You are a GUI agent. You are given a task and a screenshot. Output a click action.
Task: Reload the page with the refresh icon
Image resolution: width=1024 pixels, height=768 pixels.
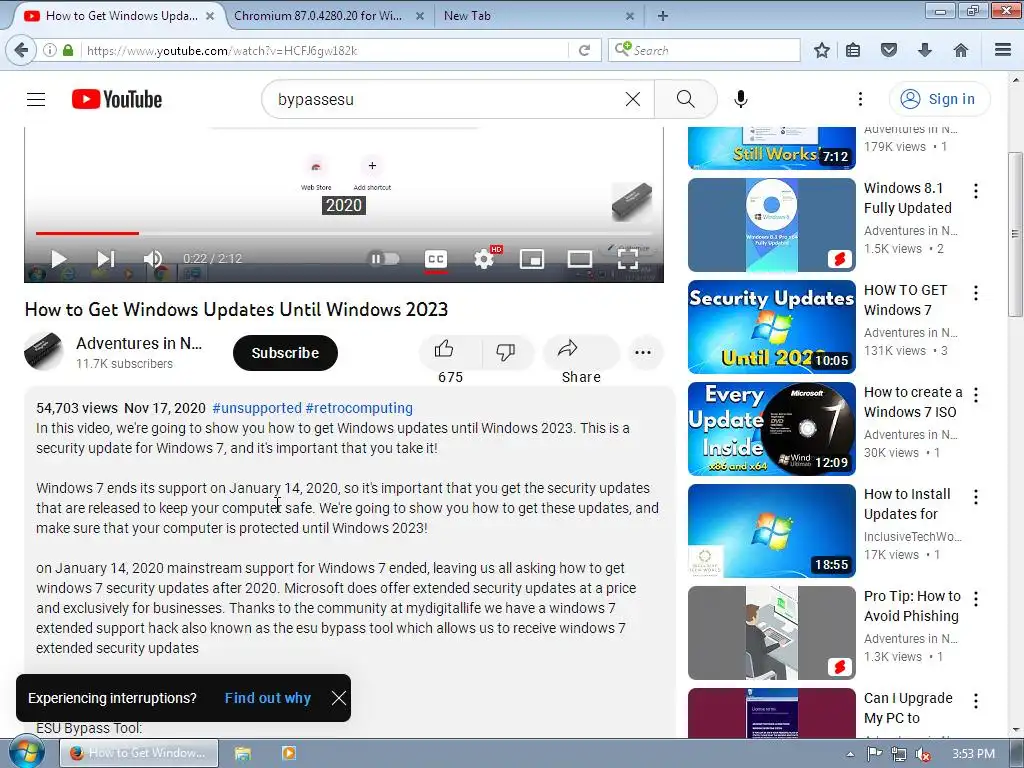pos(584,50)
